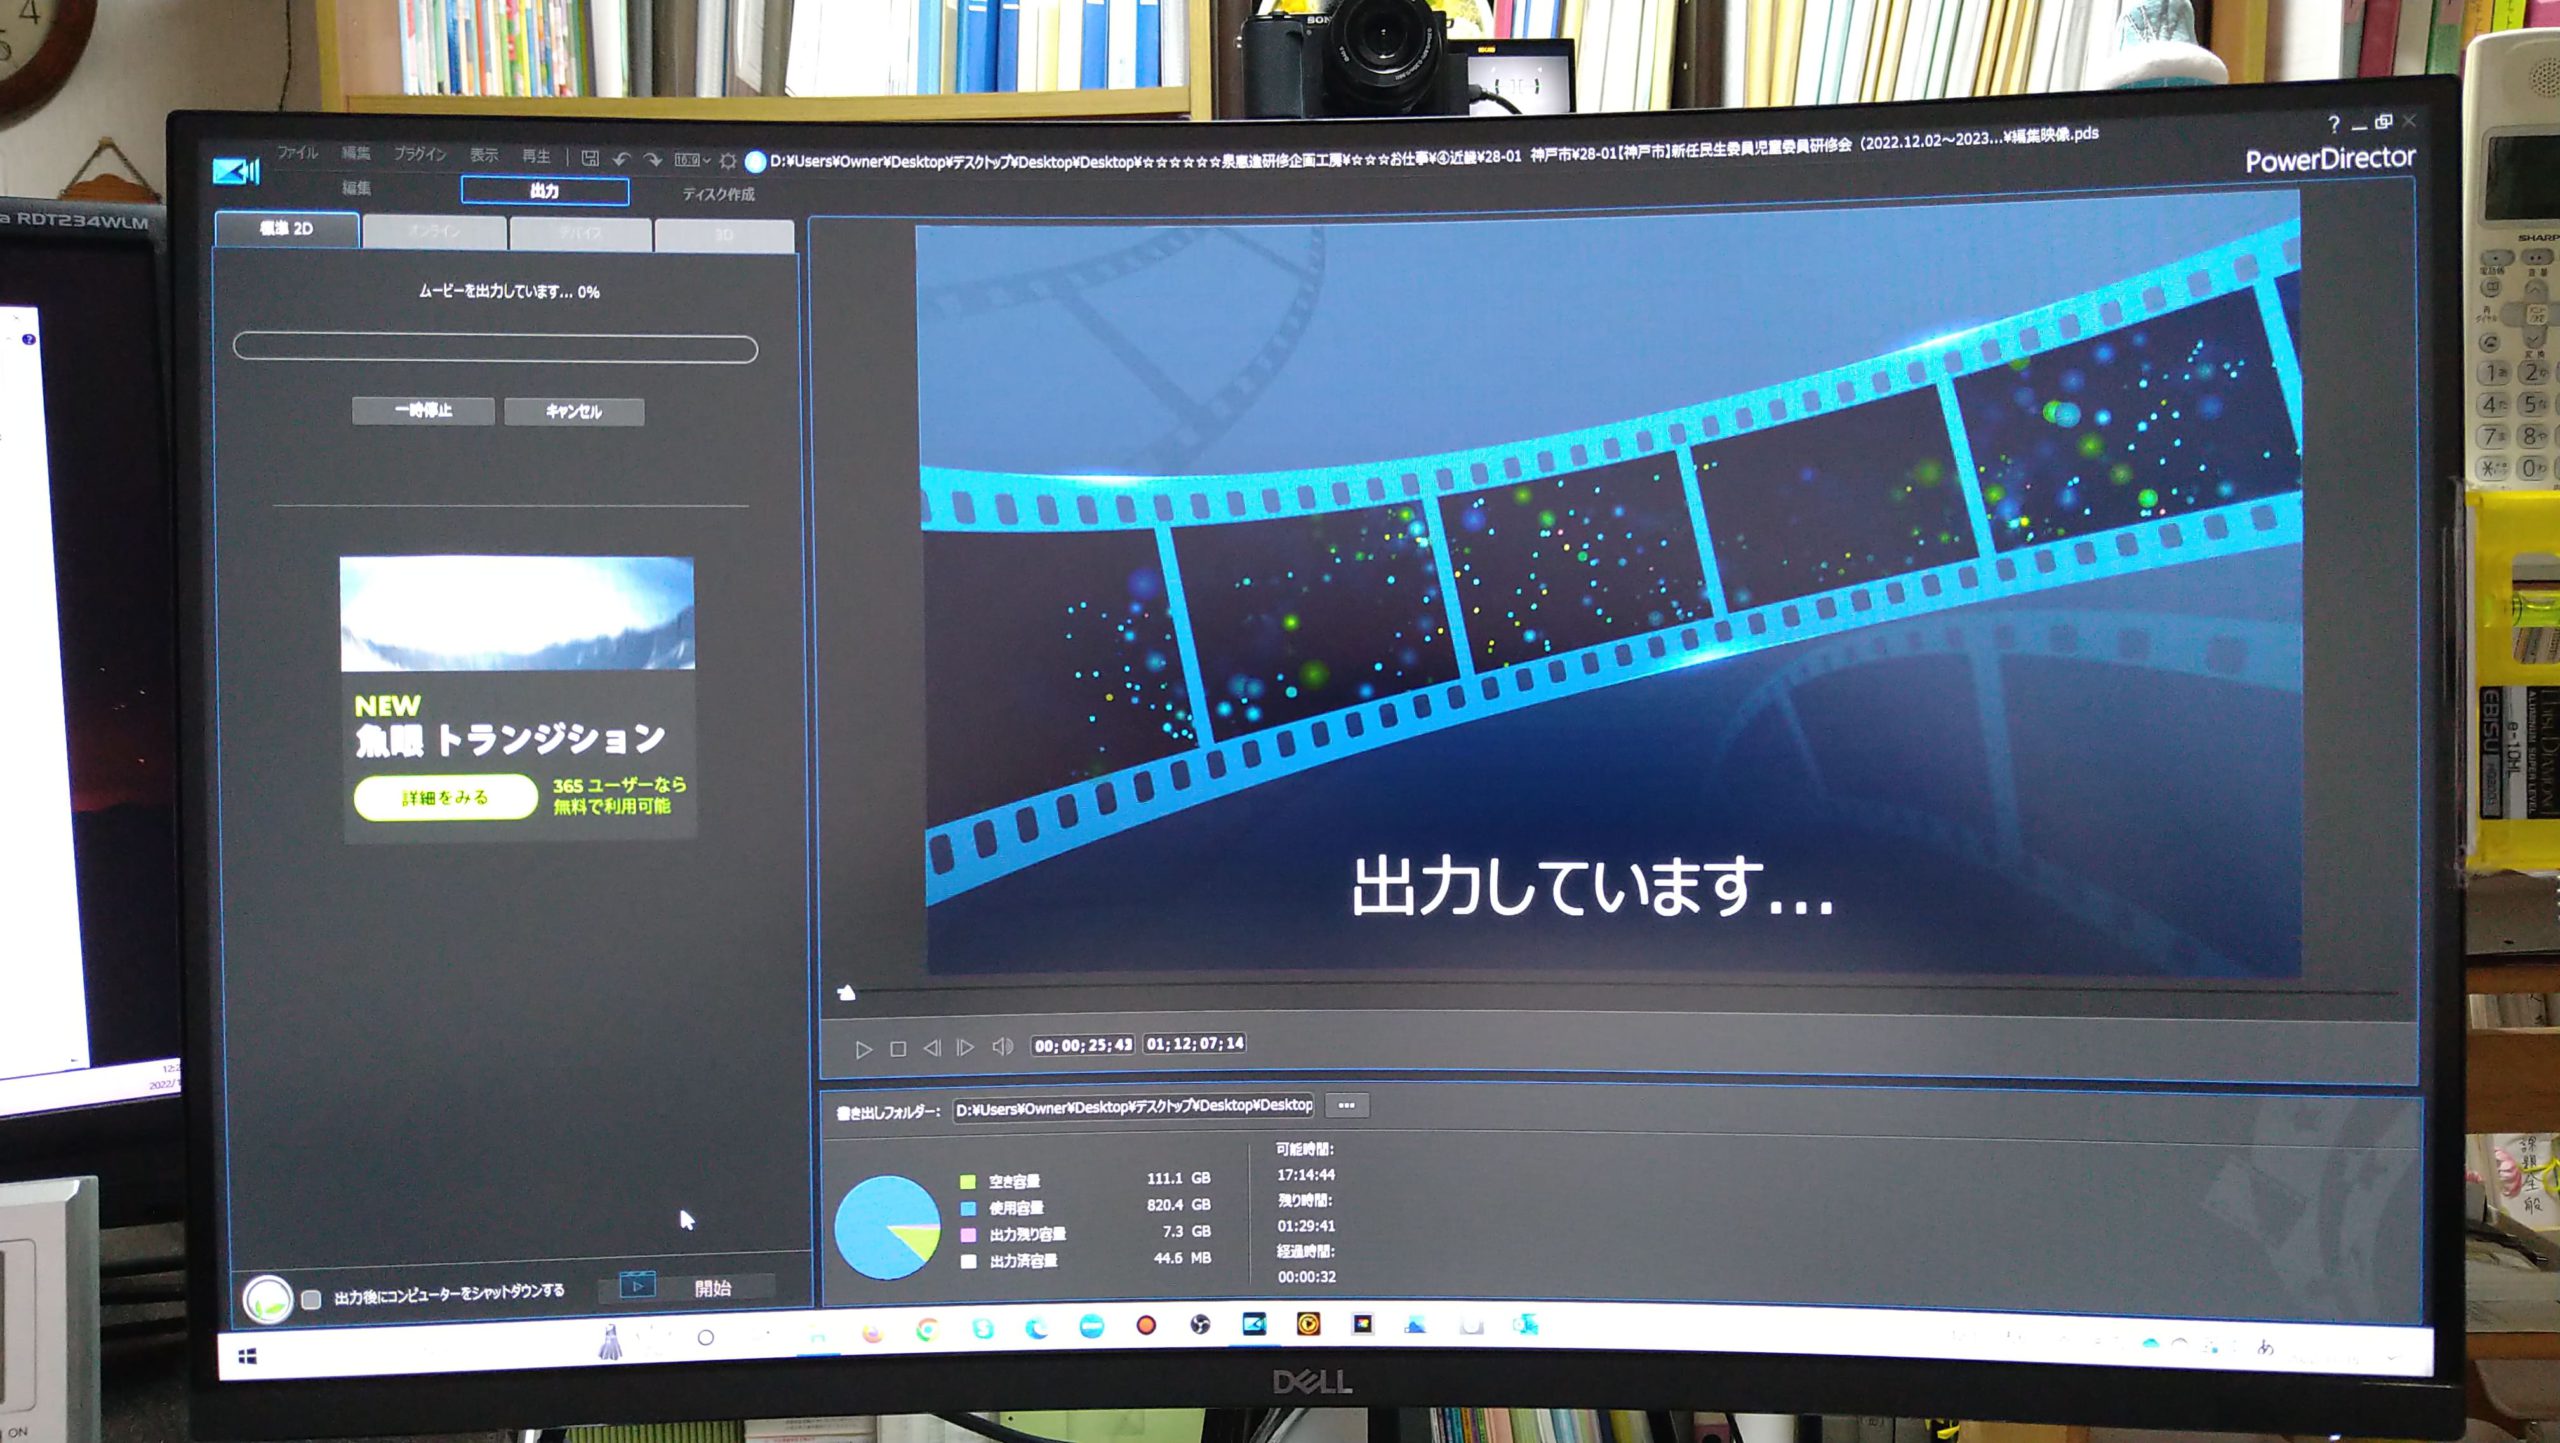The image size is (2560, 1443).
Task: Click the undo arrow icon
Action: tap(621, 158)
